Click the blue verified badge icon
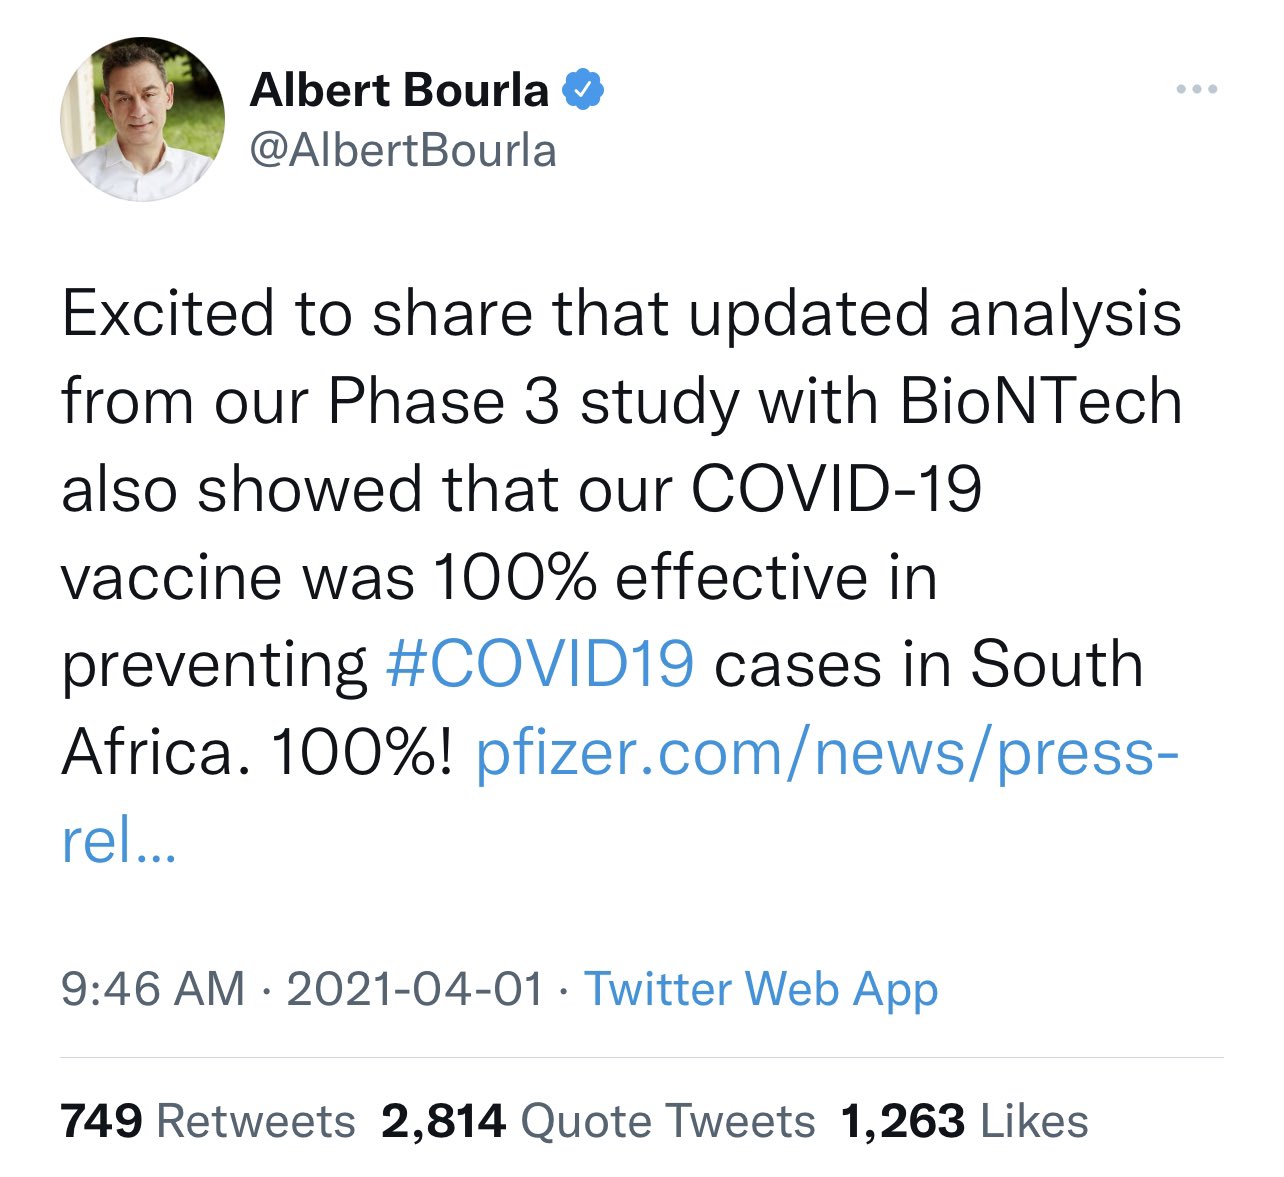1284x1177 pixels. [583, 90]
